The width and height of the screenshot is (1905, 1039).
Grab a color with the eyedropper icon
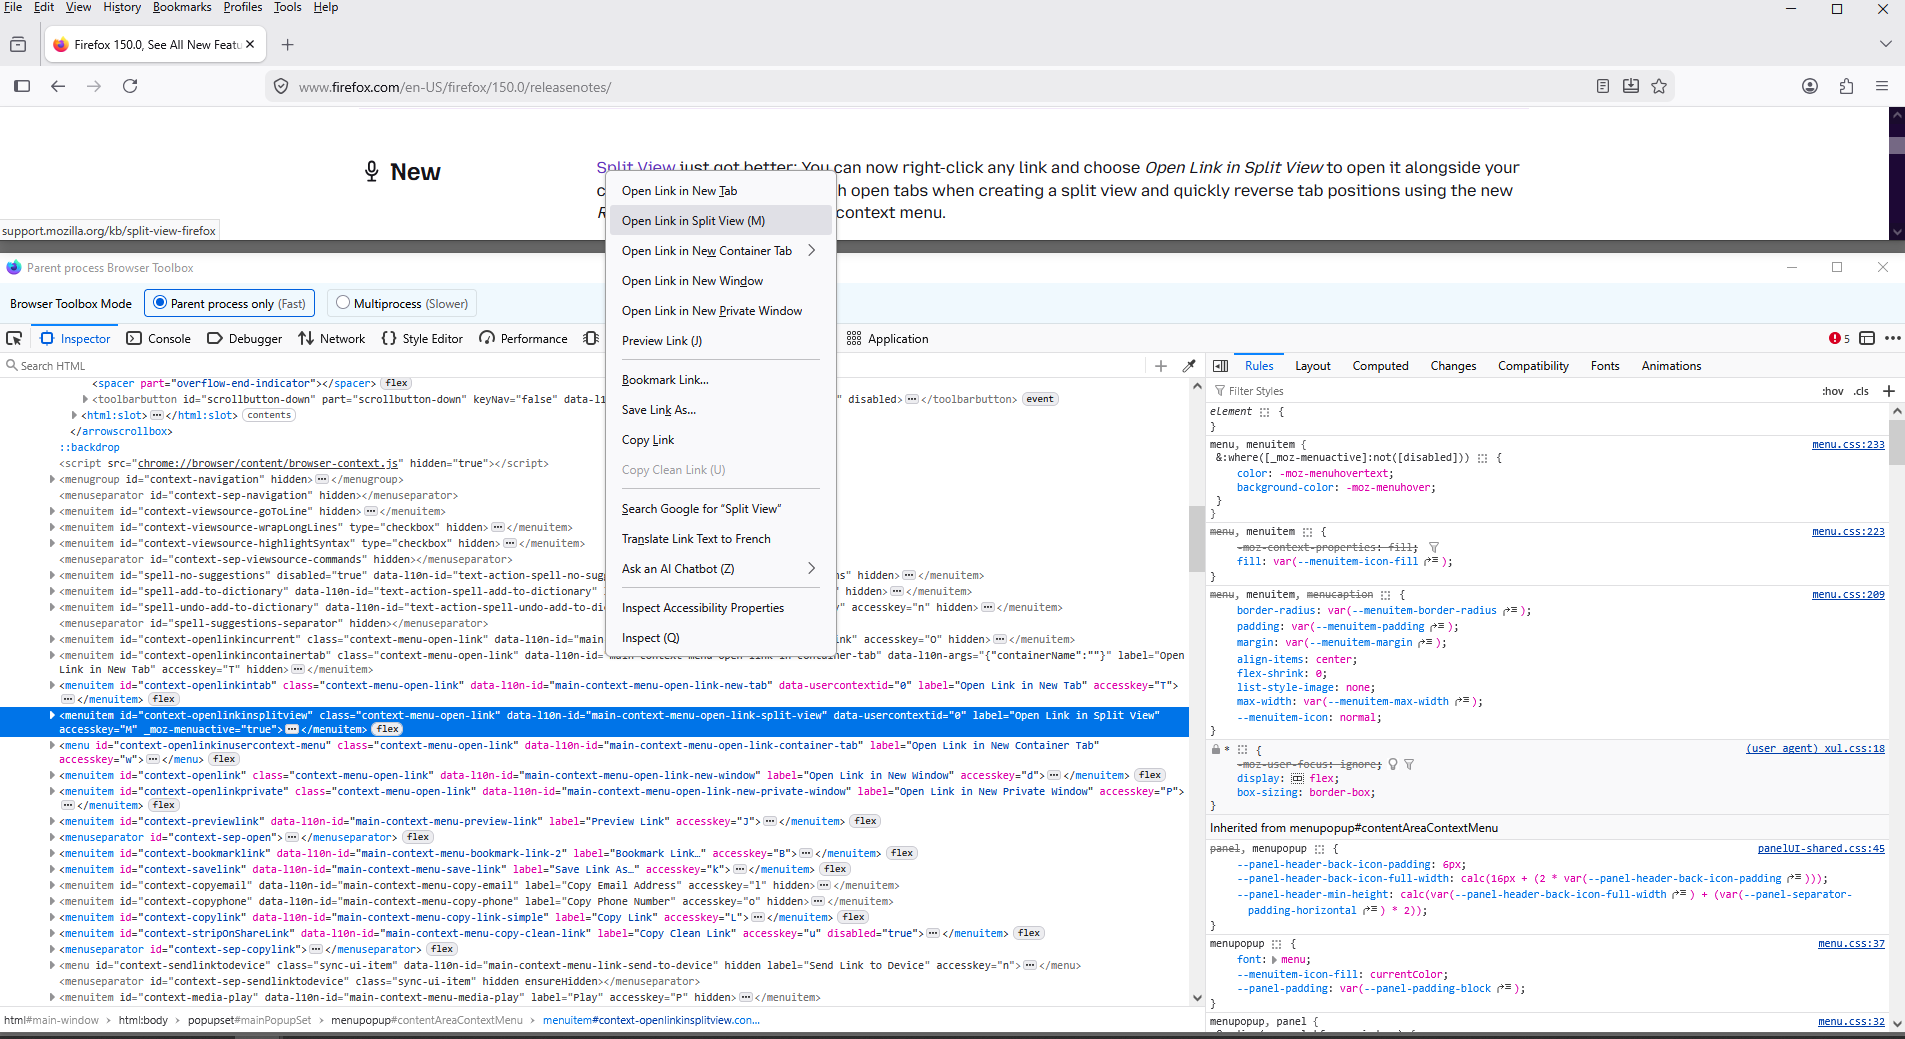pyautogui.click(x=1189, y=366)
